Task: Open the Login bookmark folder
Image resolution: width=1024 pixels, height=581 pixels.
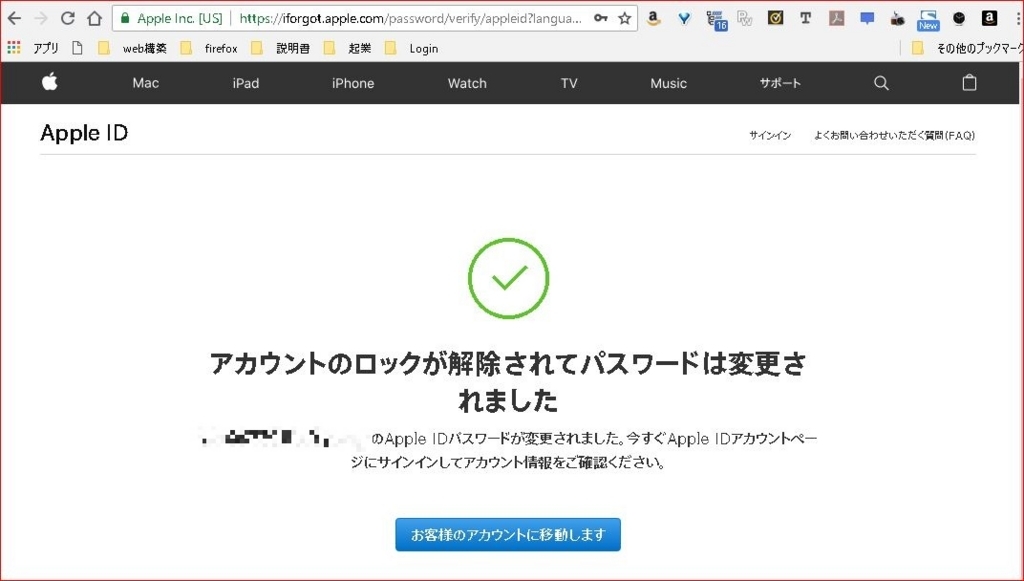Action: click(411, 48)
